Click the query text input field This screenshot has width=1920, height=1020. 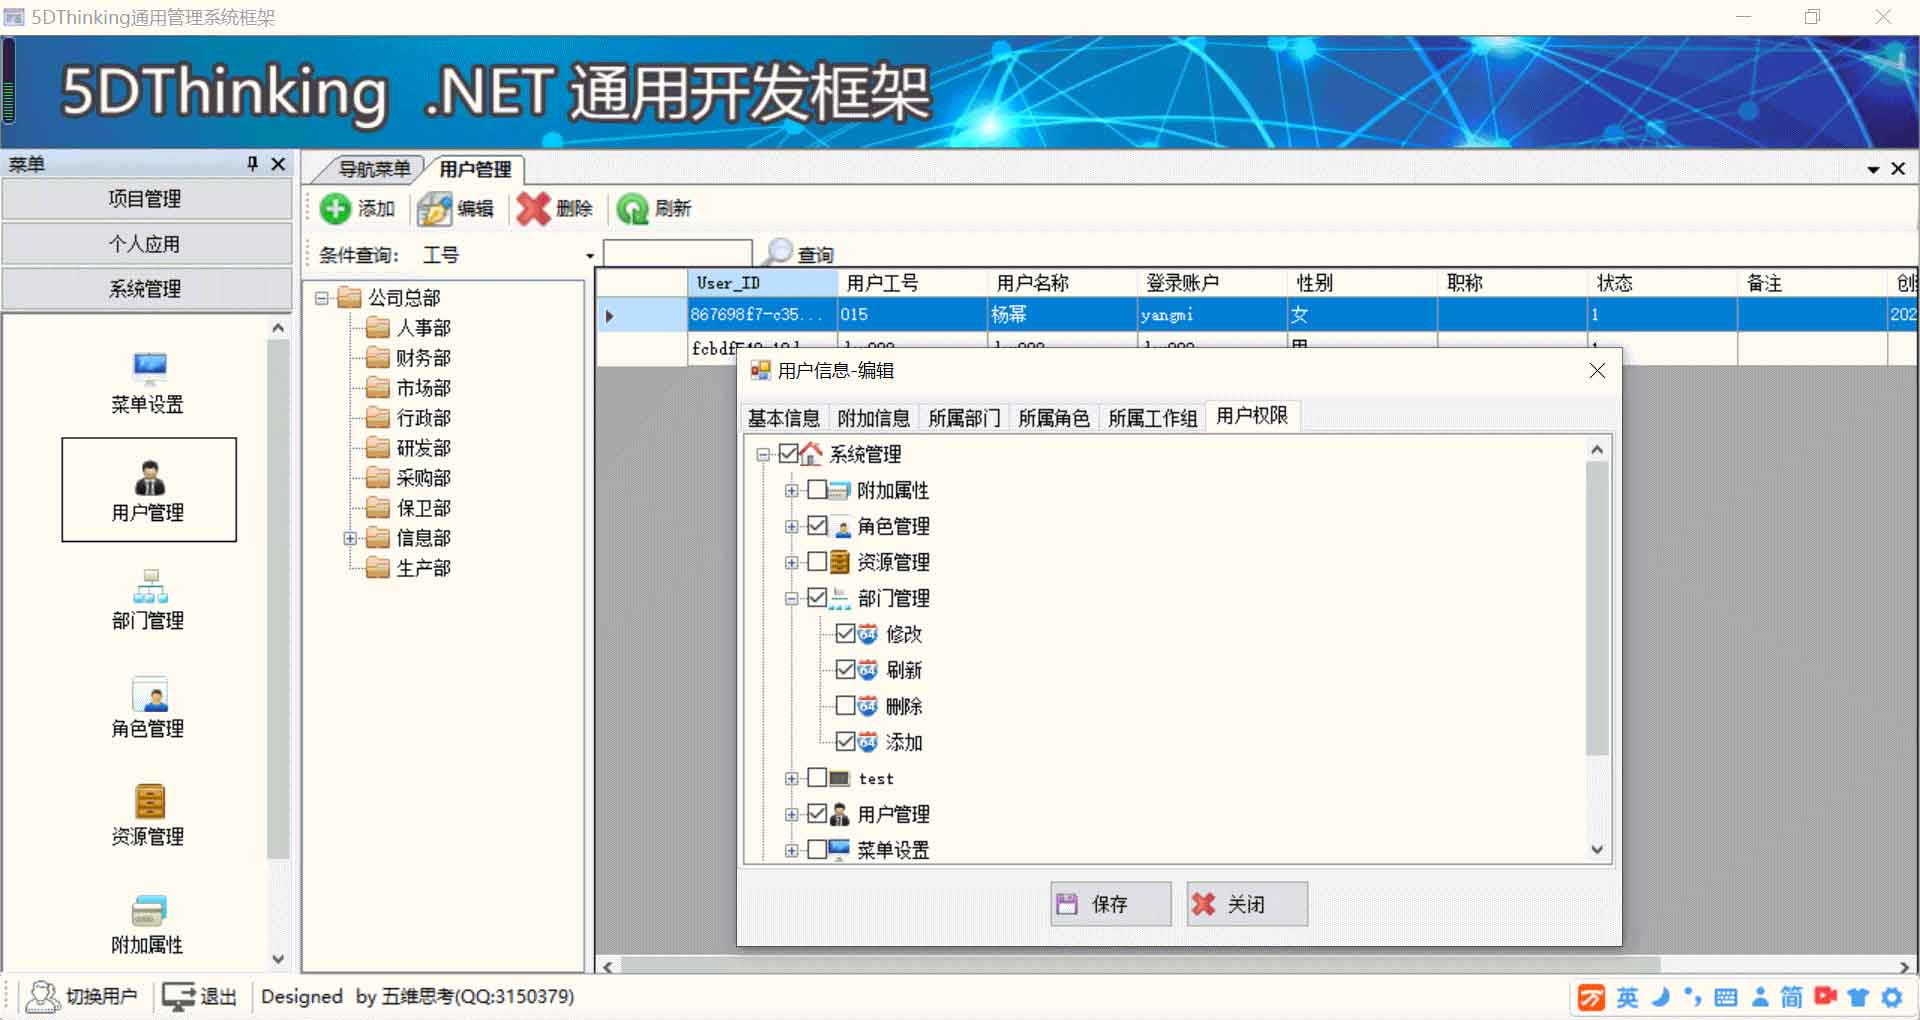click(x=677, y=253)
